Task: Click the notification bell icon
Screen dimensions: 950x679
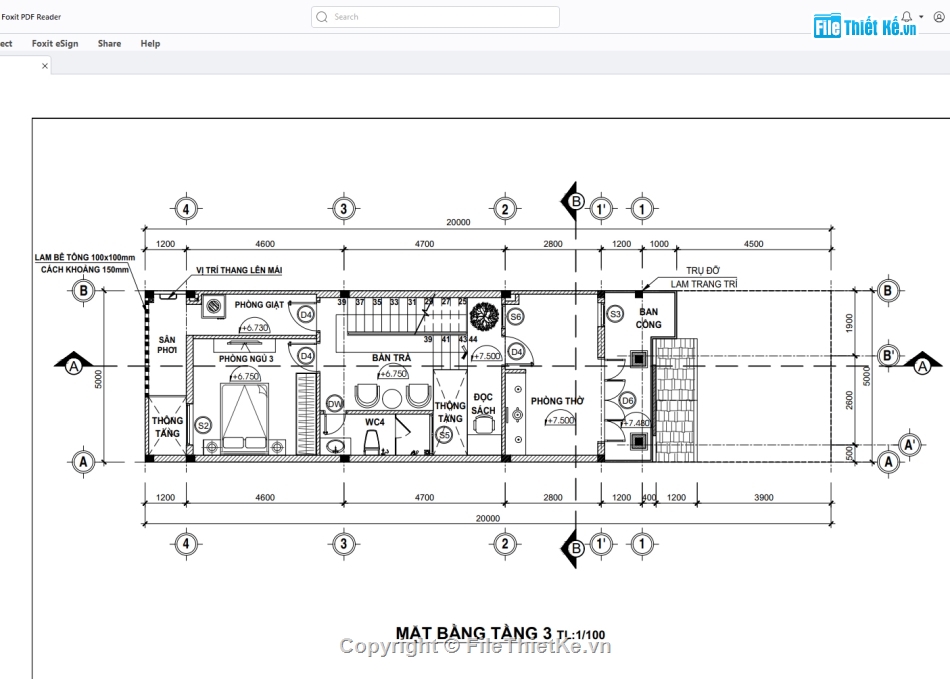Action: [x=906, y=17]
